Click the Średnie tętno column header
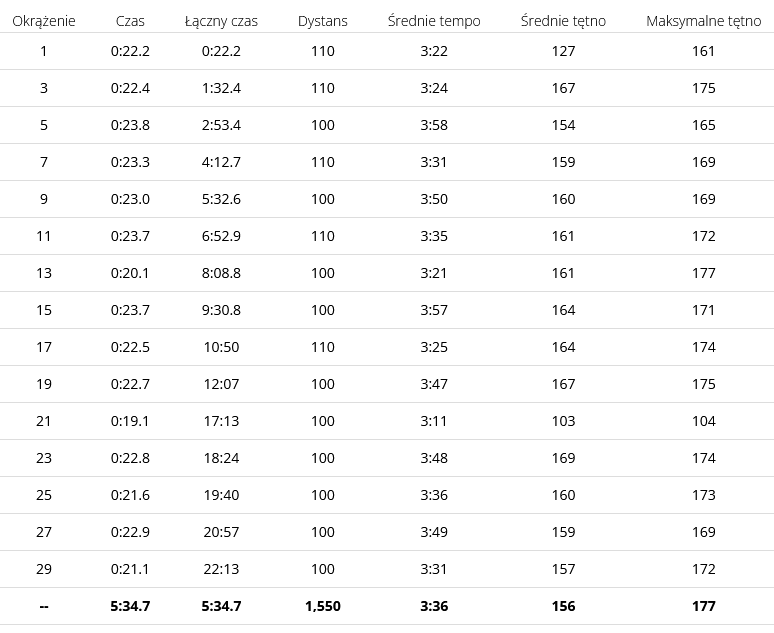 pos(563,21)
